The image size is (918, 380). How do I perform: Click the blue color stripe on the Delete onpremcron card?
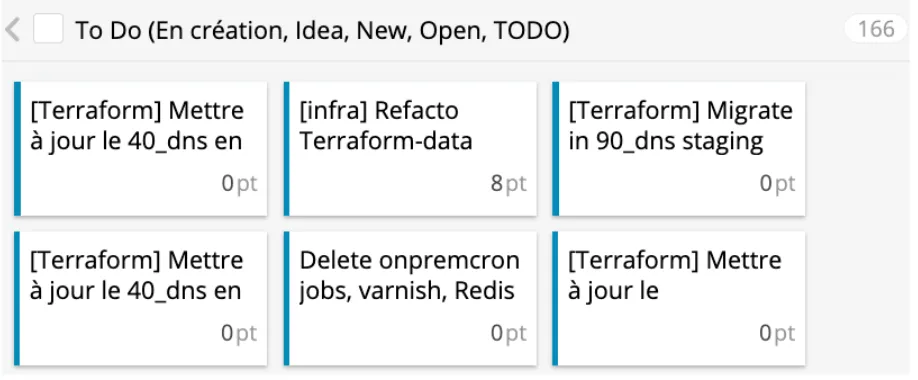click(286, 299)
